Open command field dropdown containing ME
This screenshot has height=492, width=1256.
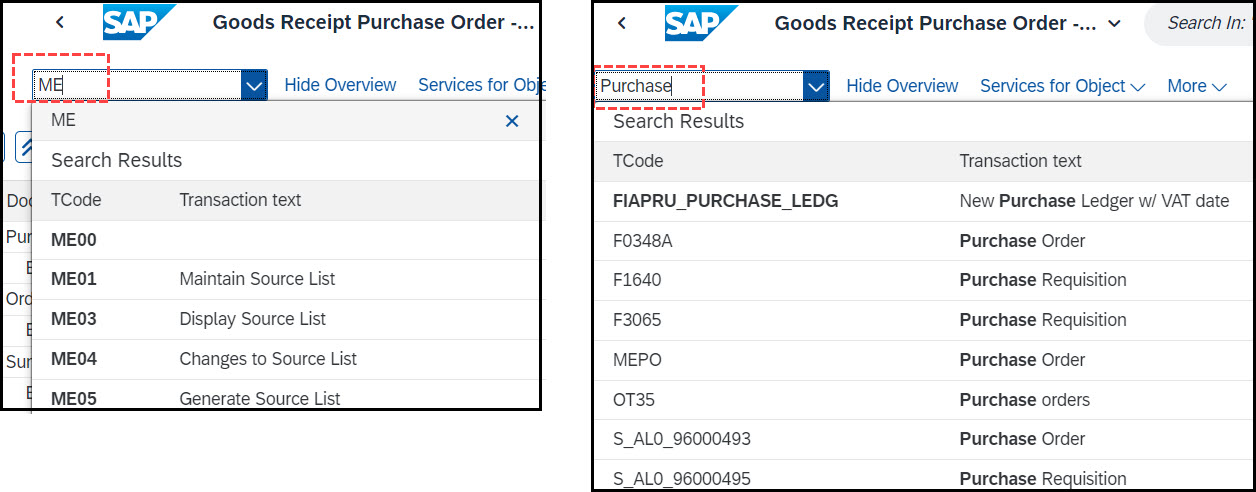(254, 86)
